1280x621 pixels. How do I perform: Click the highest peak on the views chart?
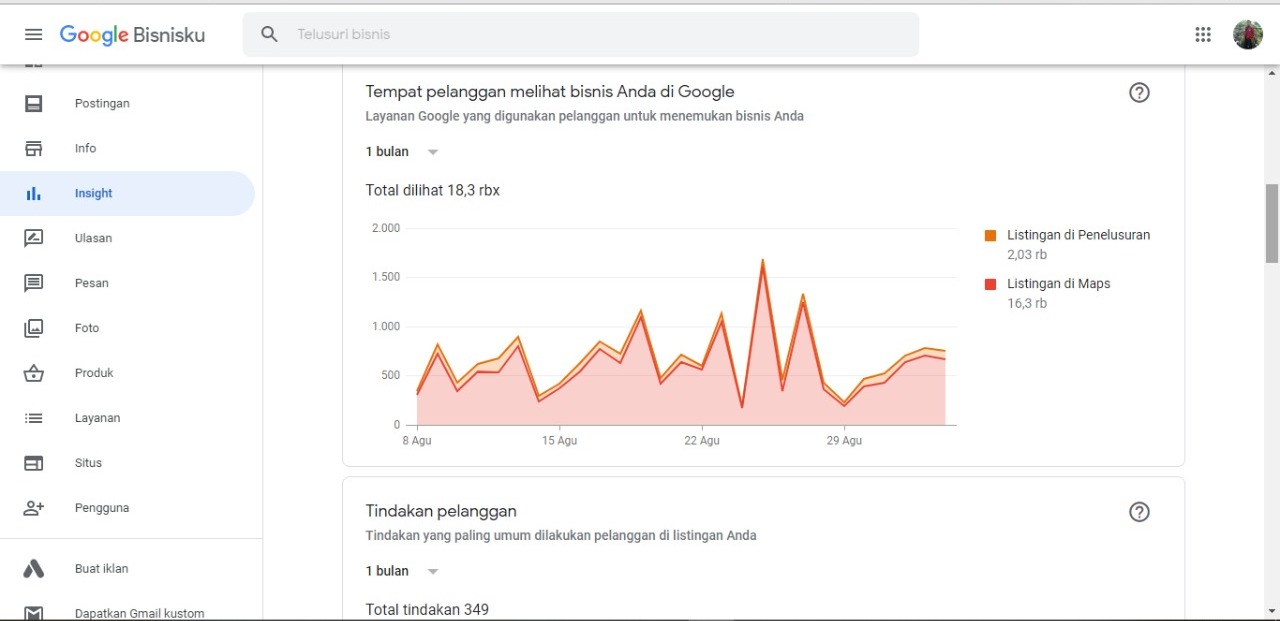(762, 260)
